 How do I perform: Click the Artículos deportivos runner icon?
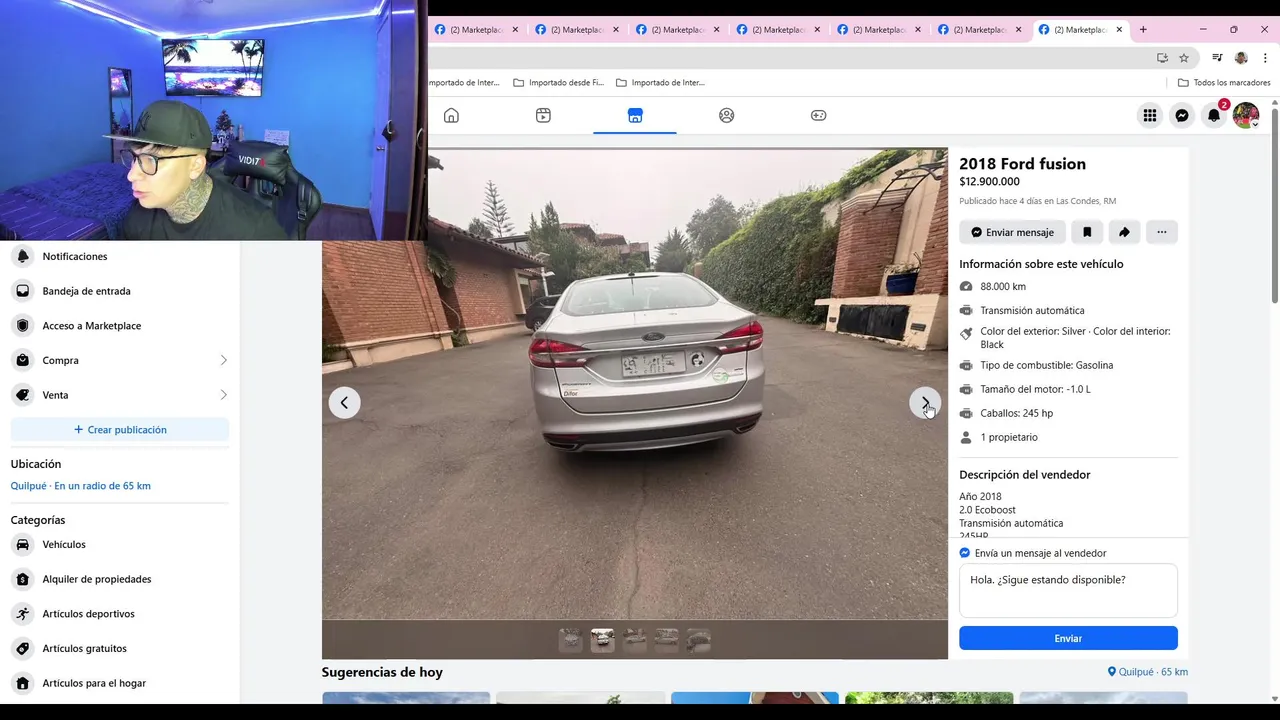[x=23, y=614]
